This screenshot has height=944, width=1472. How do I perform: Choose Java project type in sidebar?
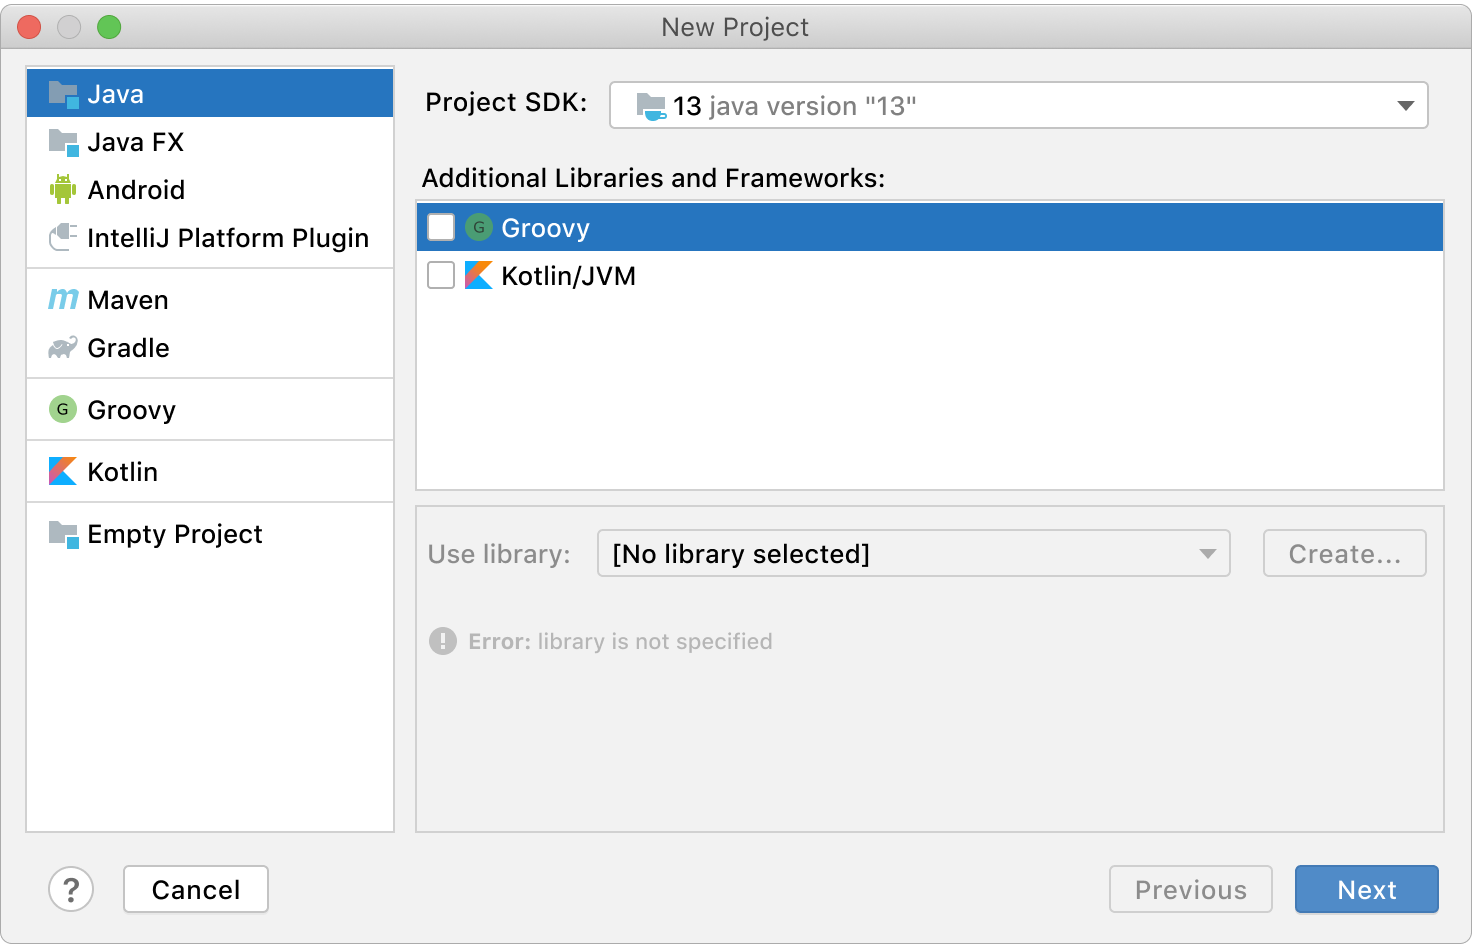tap(116, 94)
